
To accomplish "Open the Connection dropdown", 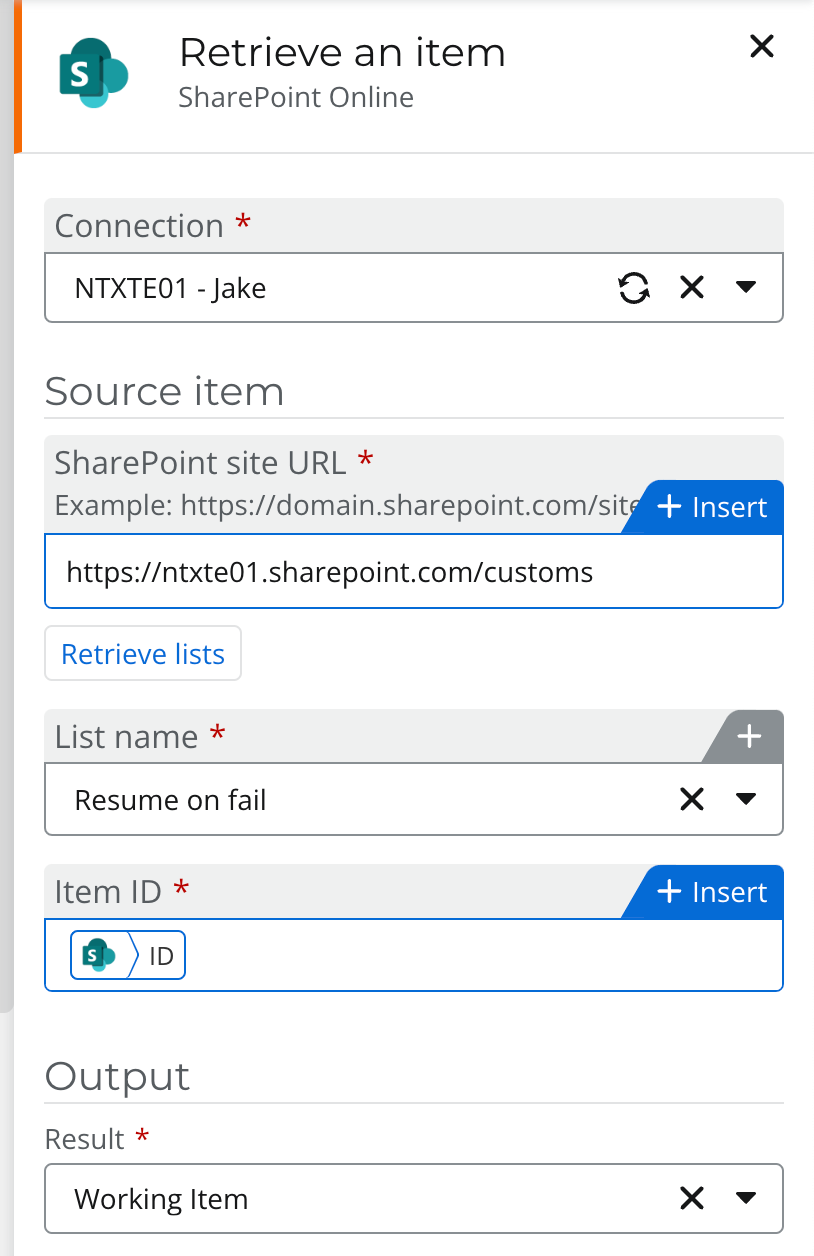I will point(745,288).
